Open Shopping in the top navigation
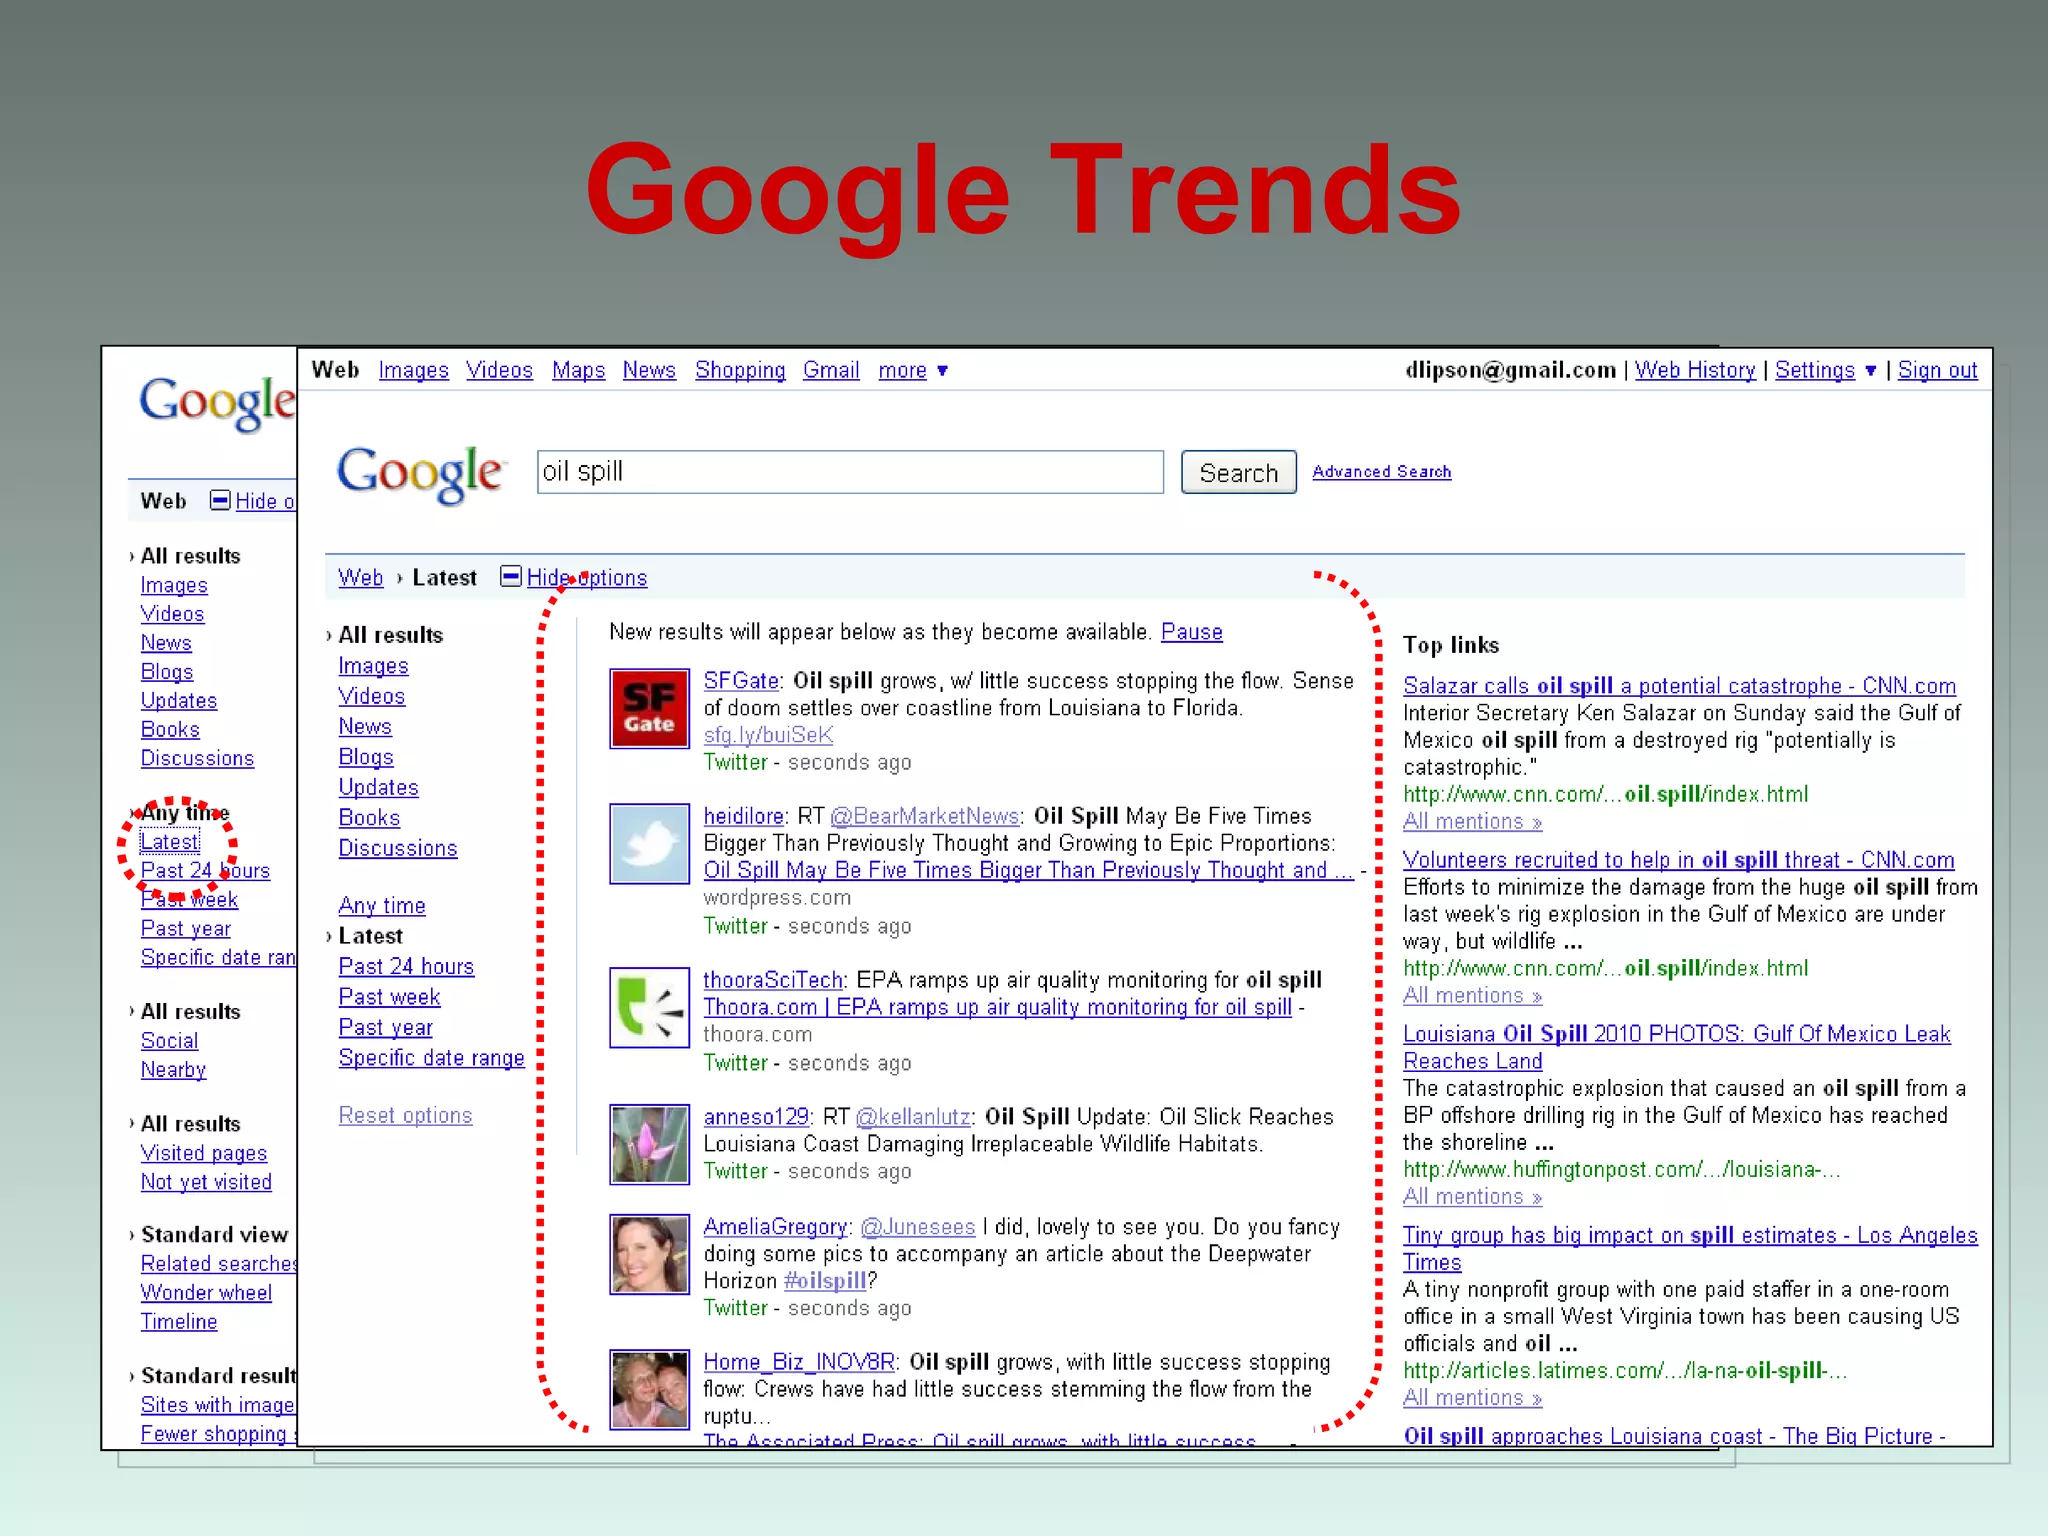Image resolution: width=2048 pixels, height=1536 pixels. (740, 371)
